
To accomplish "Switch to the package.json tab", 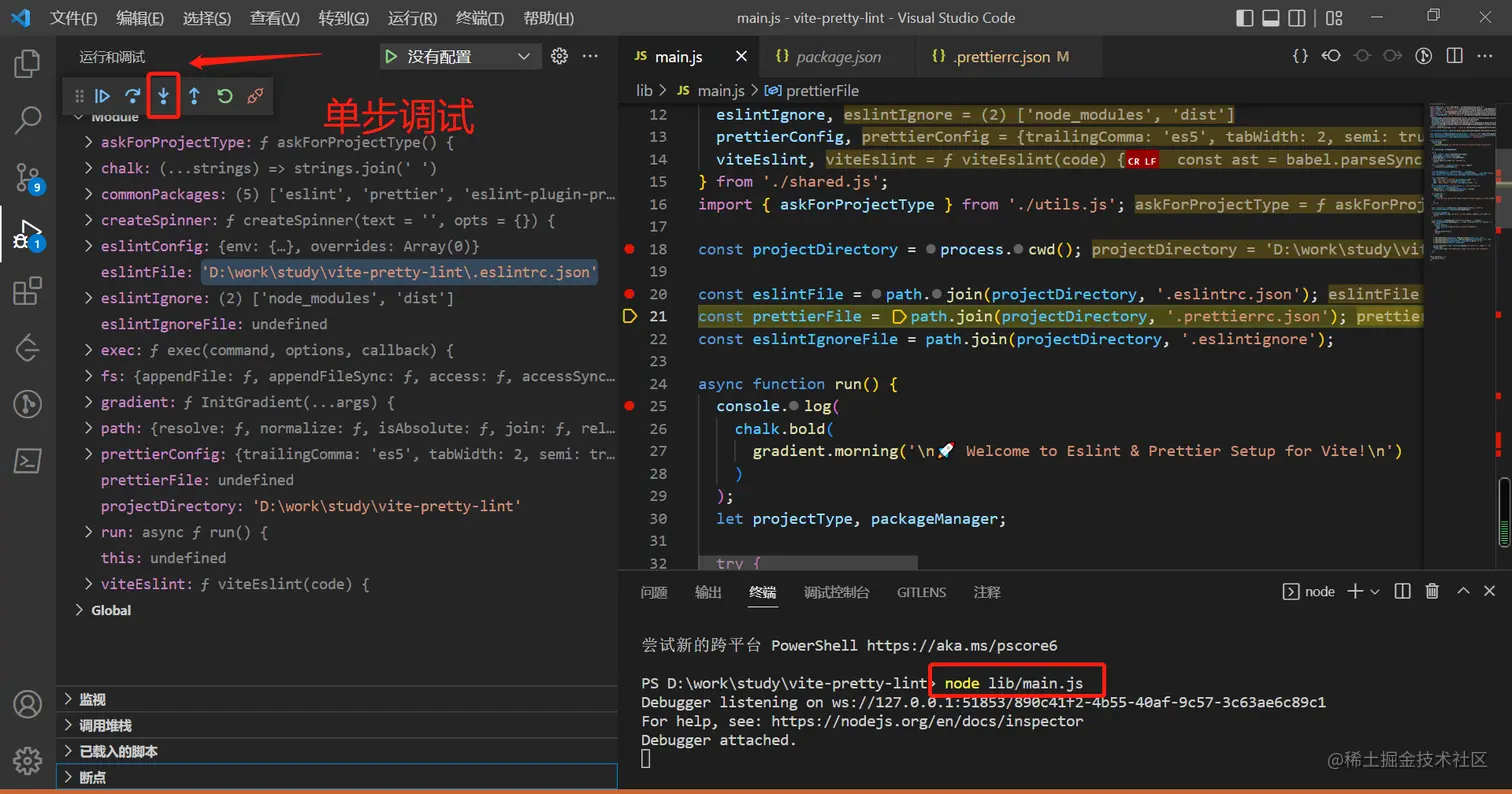I will tap(838, 57).
